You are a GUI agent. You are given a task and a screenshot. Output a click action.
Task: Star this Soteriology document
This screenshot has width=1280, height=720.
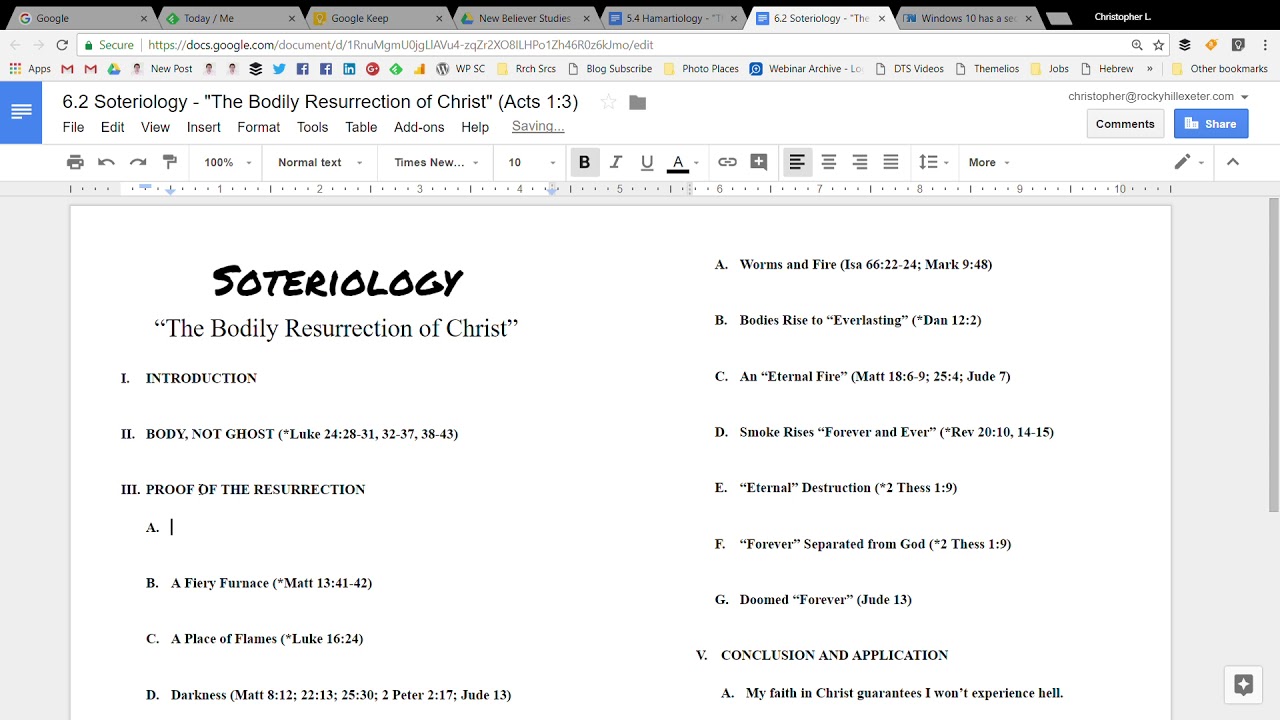click(608, 102)
